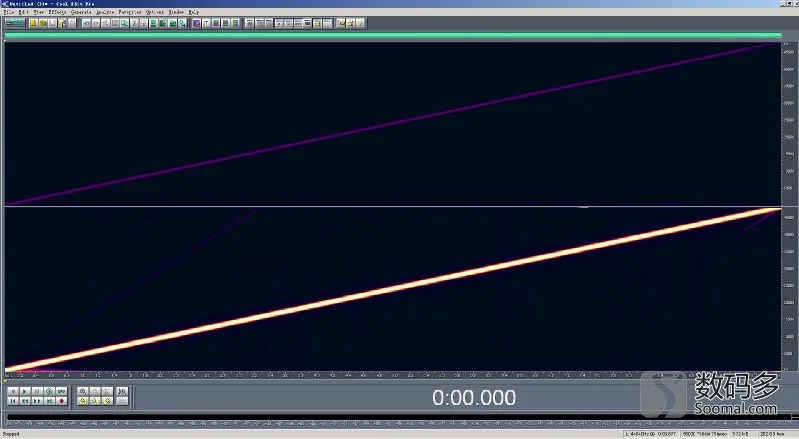The height and width of the screenshot is (439, 799).
Task: Open the Analyze menu
Action: click(x=104, y=12)
